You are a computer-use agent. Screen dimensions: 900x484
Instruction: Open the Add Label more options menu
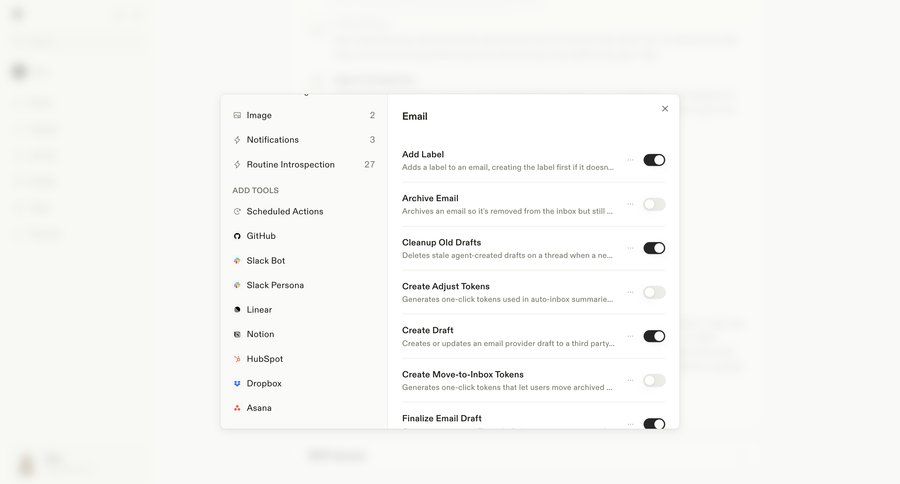pyautogui.click(x=630, y=160)
